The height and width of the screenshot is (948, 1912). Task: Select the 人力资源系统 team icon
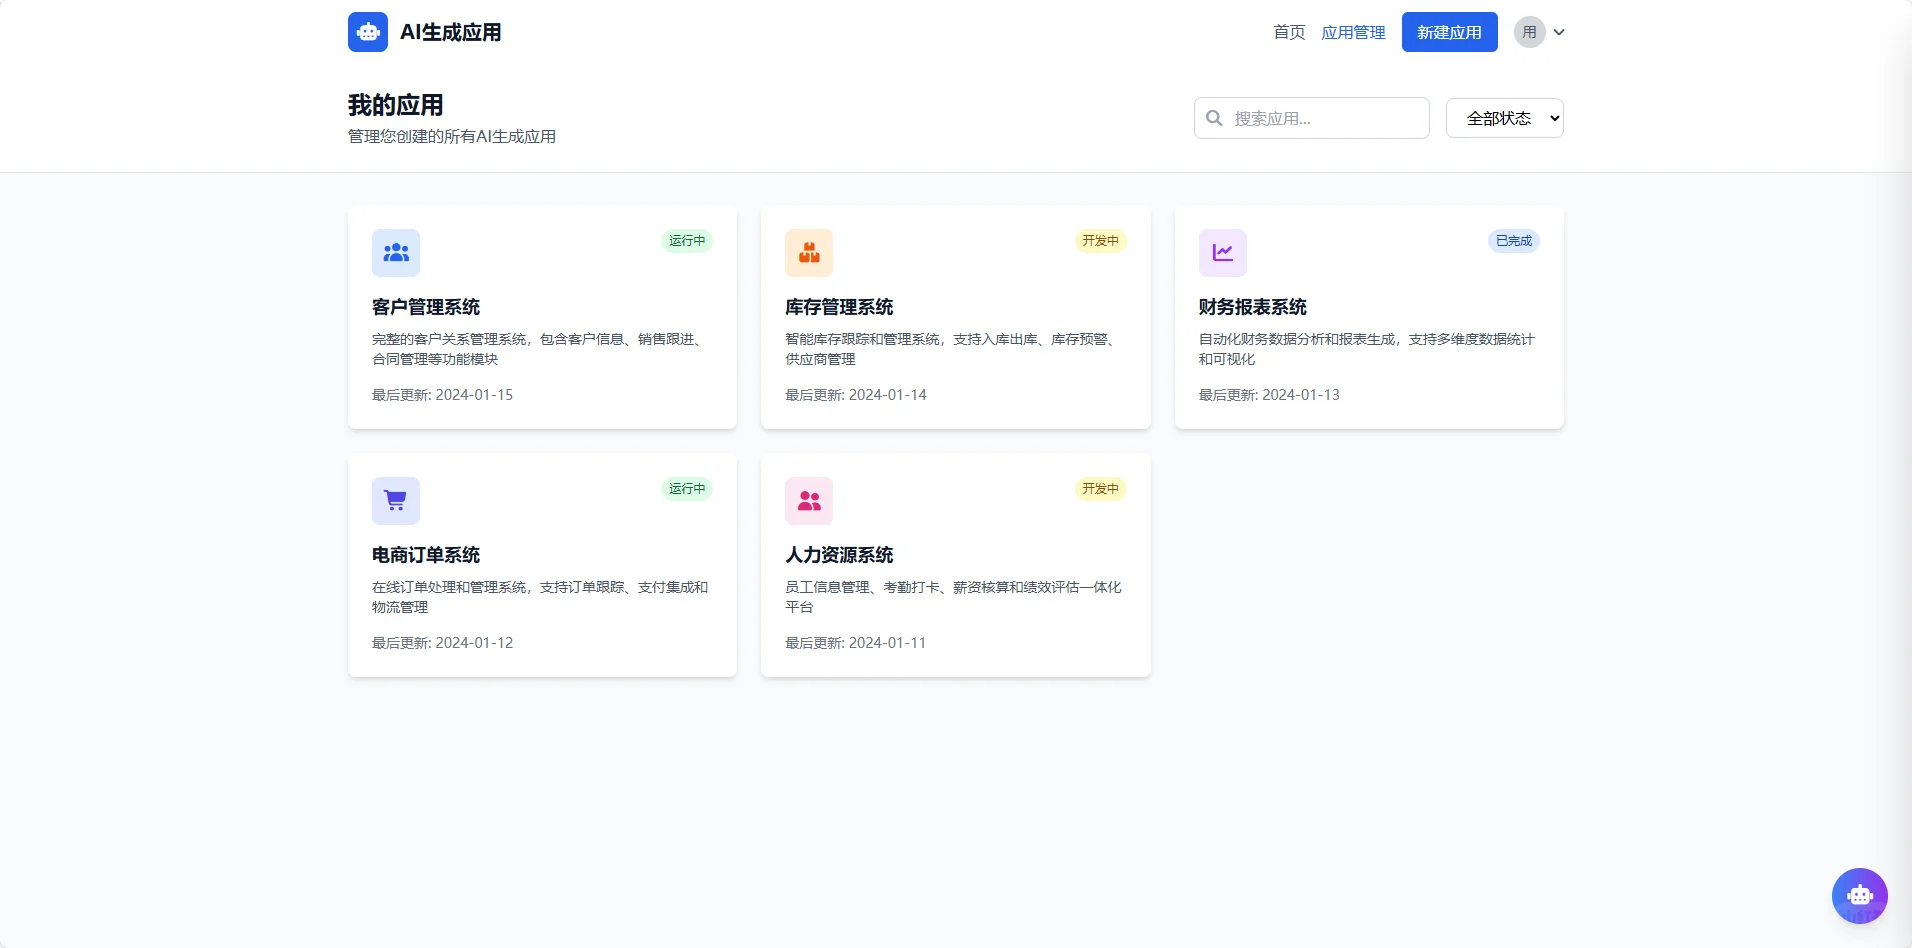pyautogui.click(x=808, y=500)
